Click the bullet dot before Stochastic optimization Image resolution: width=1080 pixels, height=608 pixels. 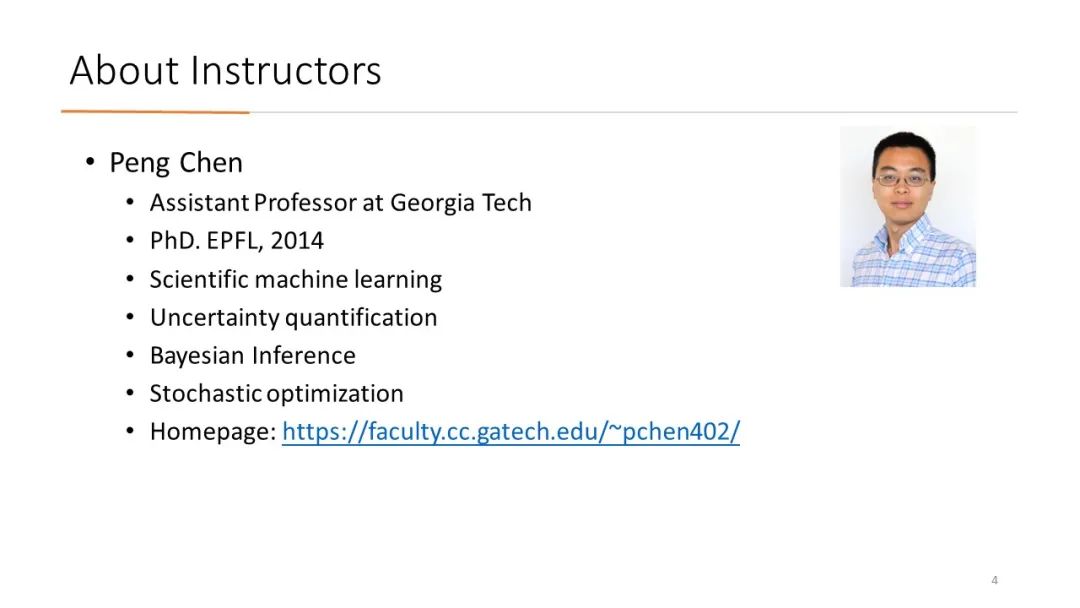[131, 392]
